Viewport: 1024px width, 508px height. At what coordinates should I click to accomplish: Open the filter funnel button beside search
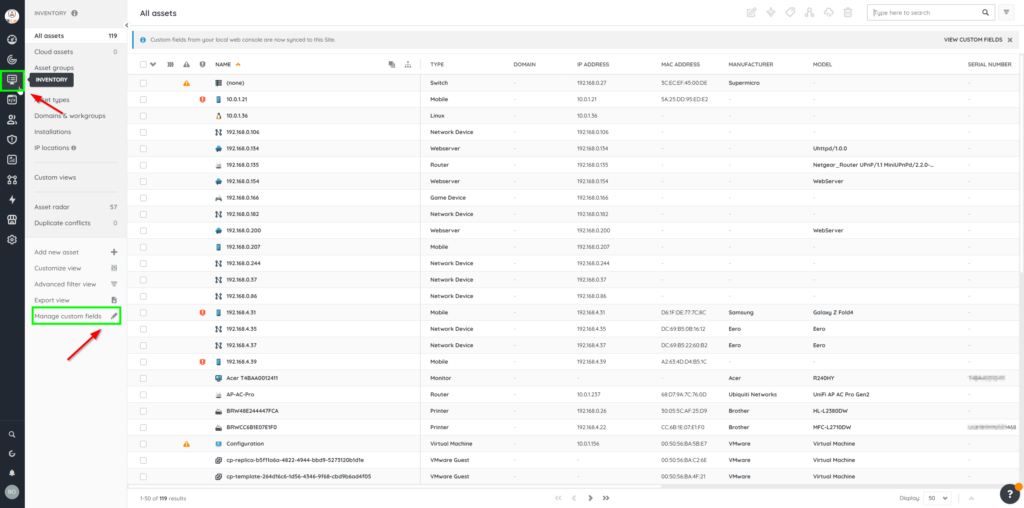click(x=1006, y=12)
